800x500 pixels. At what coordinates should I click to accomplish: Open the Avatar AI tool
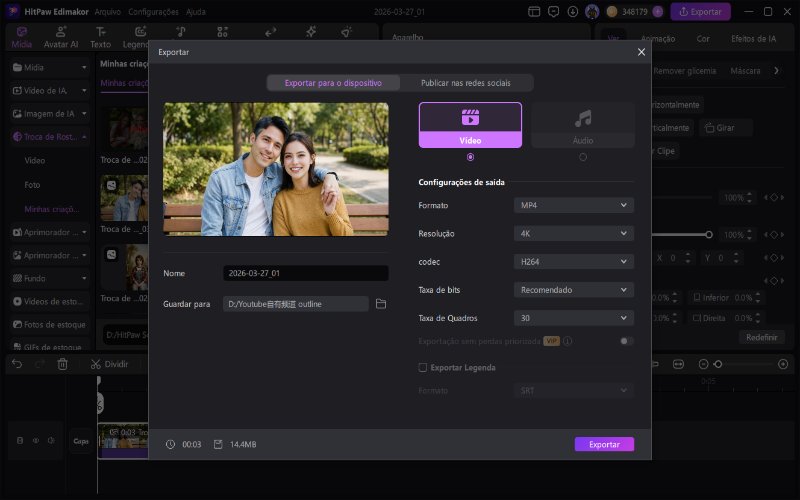tap(61, 38)
